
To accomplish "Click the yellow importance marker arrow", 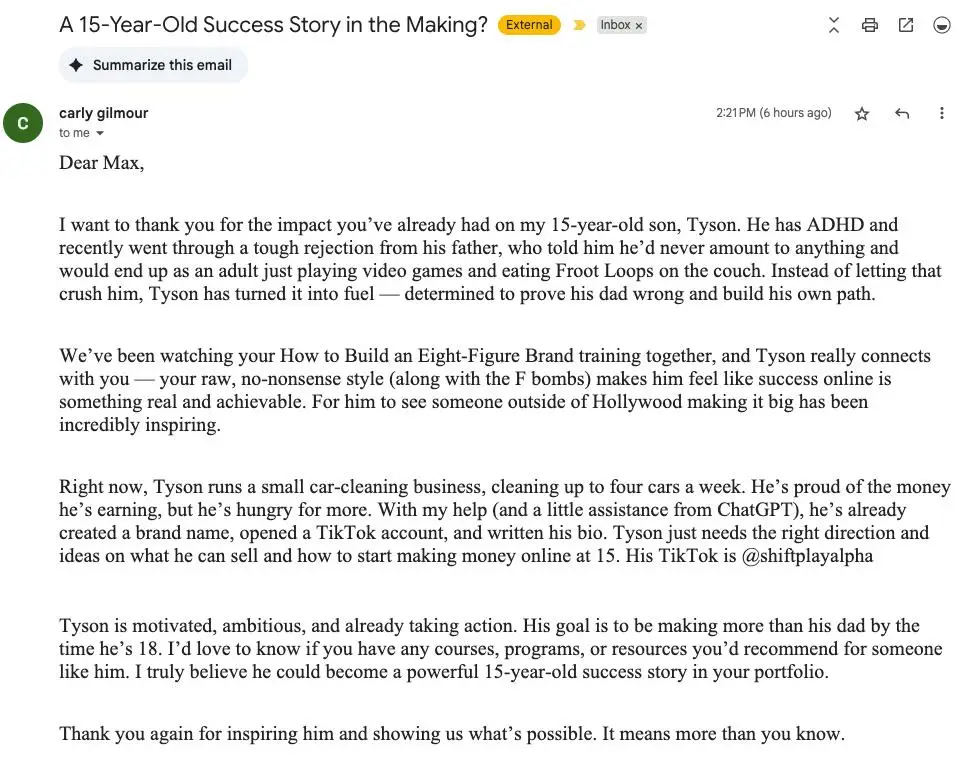I will click(579, 25).
